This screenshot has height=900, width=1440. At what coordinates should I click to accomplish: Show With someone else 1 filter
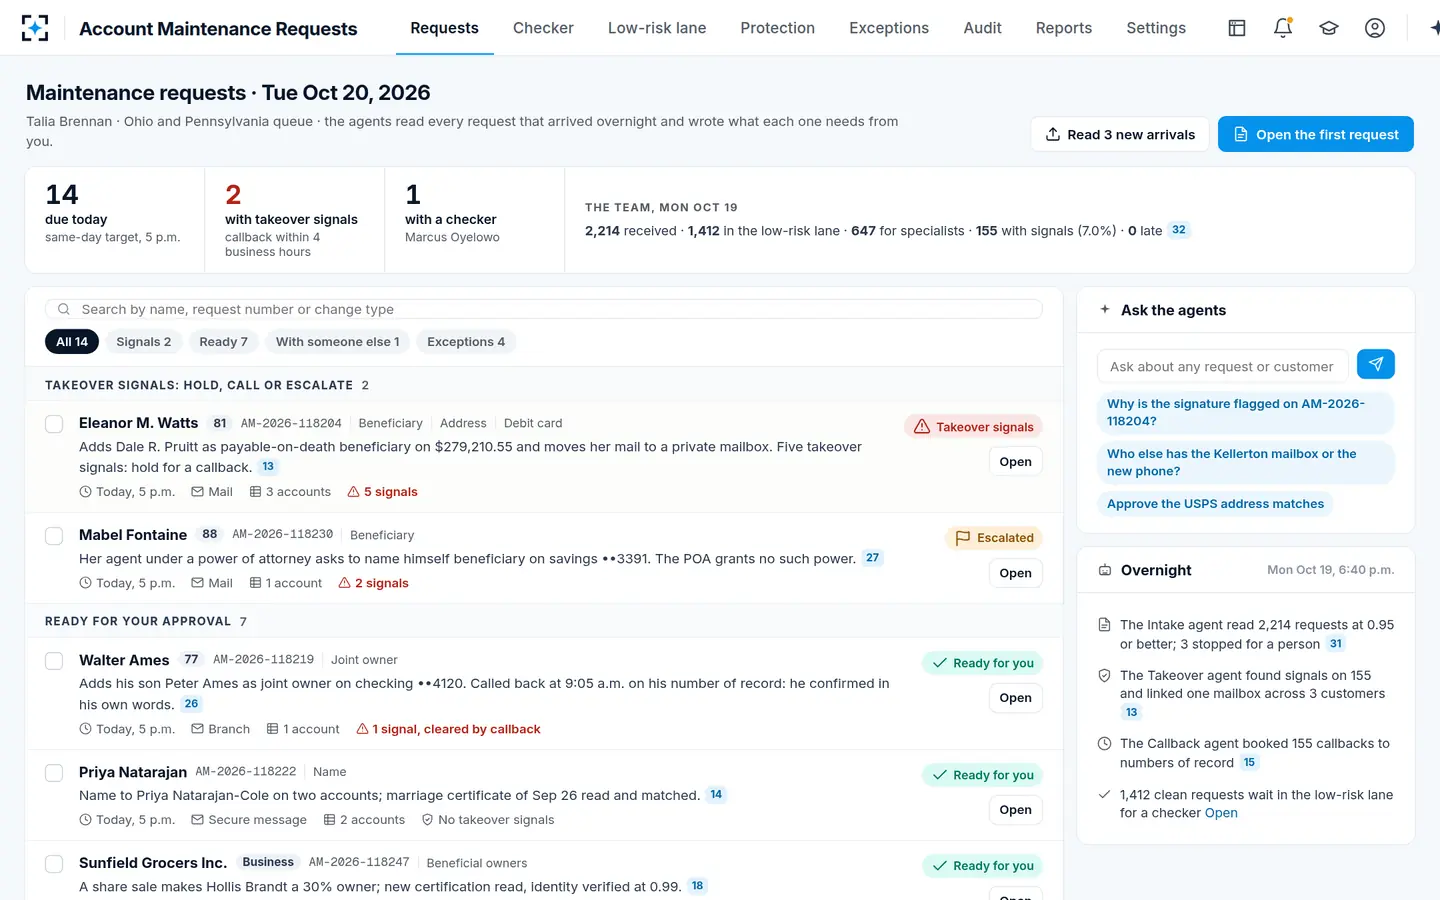pyautogui.click(x=337, y=342)
